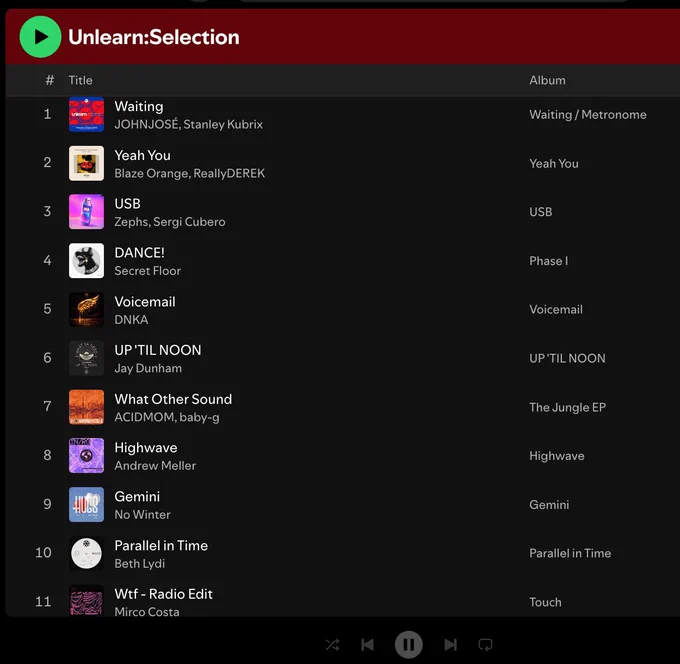The width and height of the screenshot is (680, 664).
Task: Open the album Touch
Action: [x=545, y=602]
